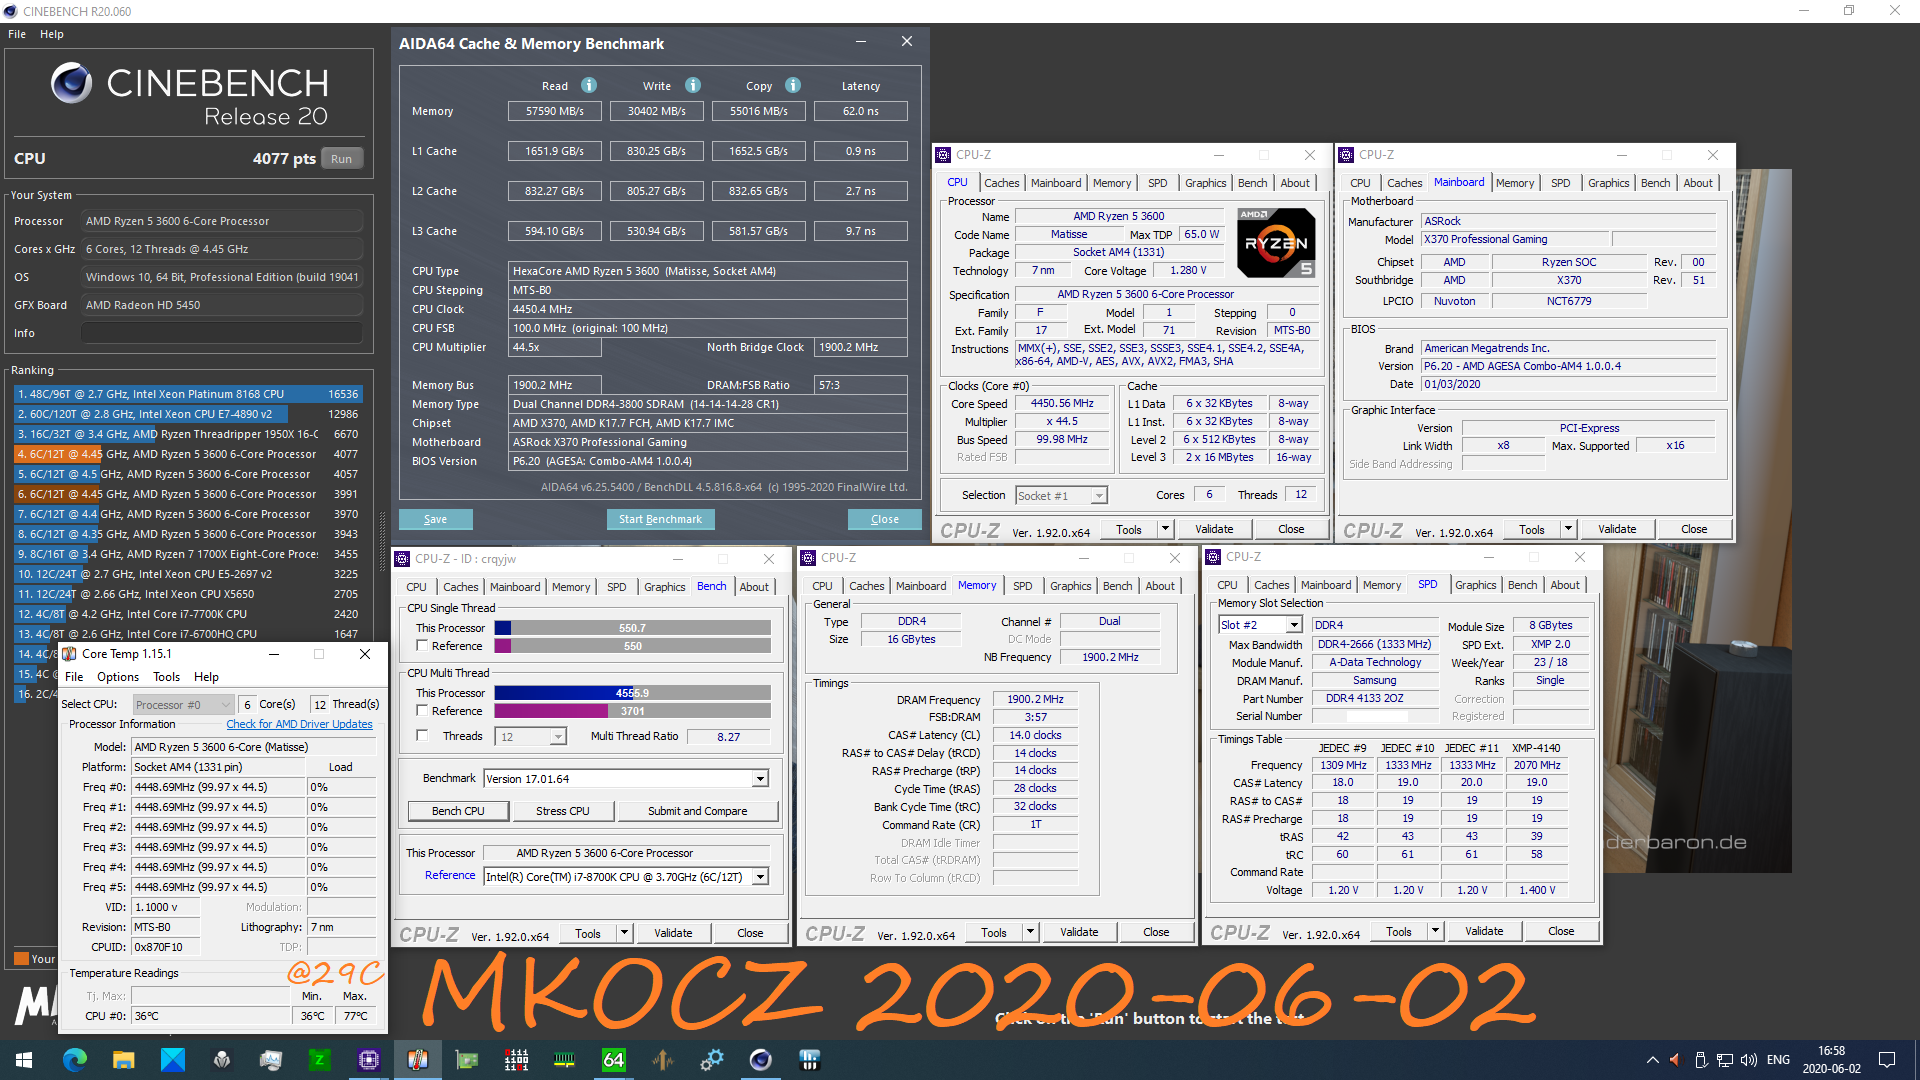Expand Tools arrow in CPU-Z Mainboard window
Viewport: 1920px width, 1080px height.
1568,529
